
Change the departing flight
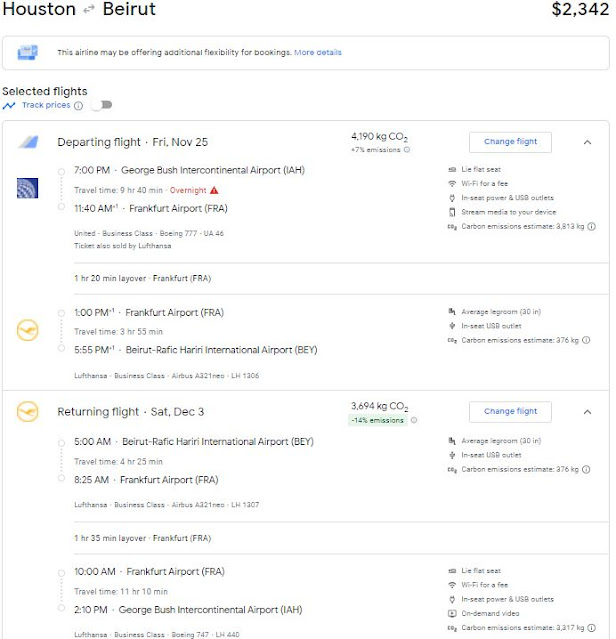point(510,142)
